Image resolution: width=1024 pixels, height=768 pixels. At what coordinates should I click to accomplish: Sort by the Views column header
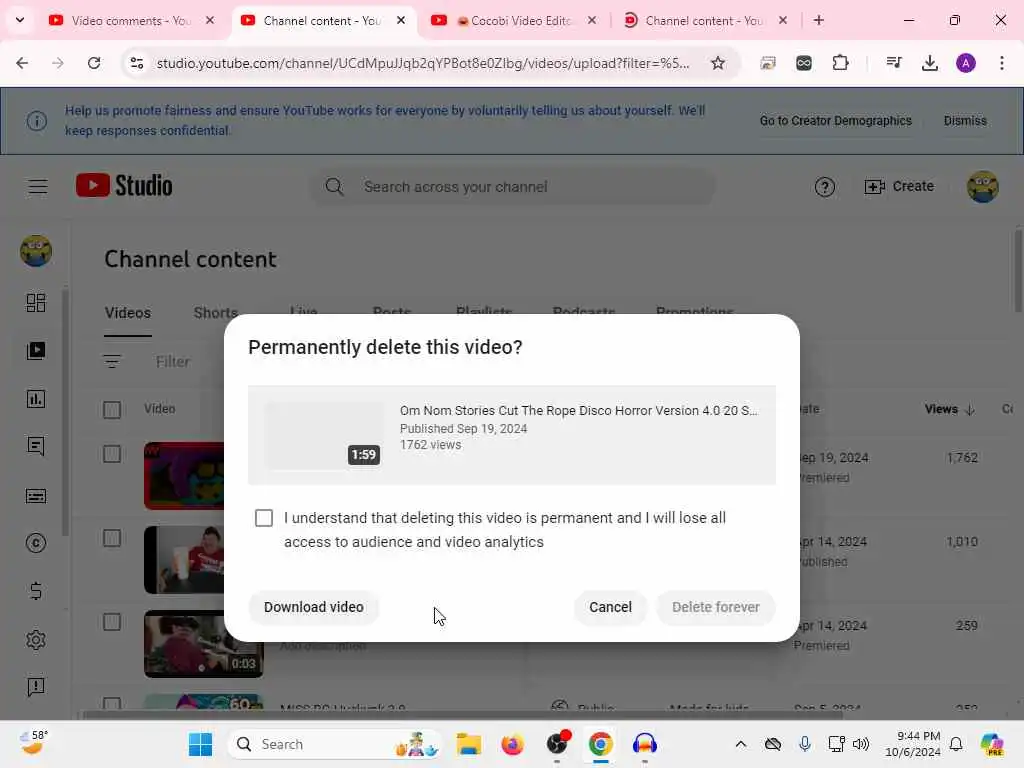949,409
